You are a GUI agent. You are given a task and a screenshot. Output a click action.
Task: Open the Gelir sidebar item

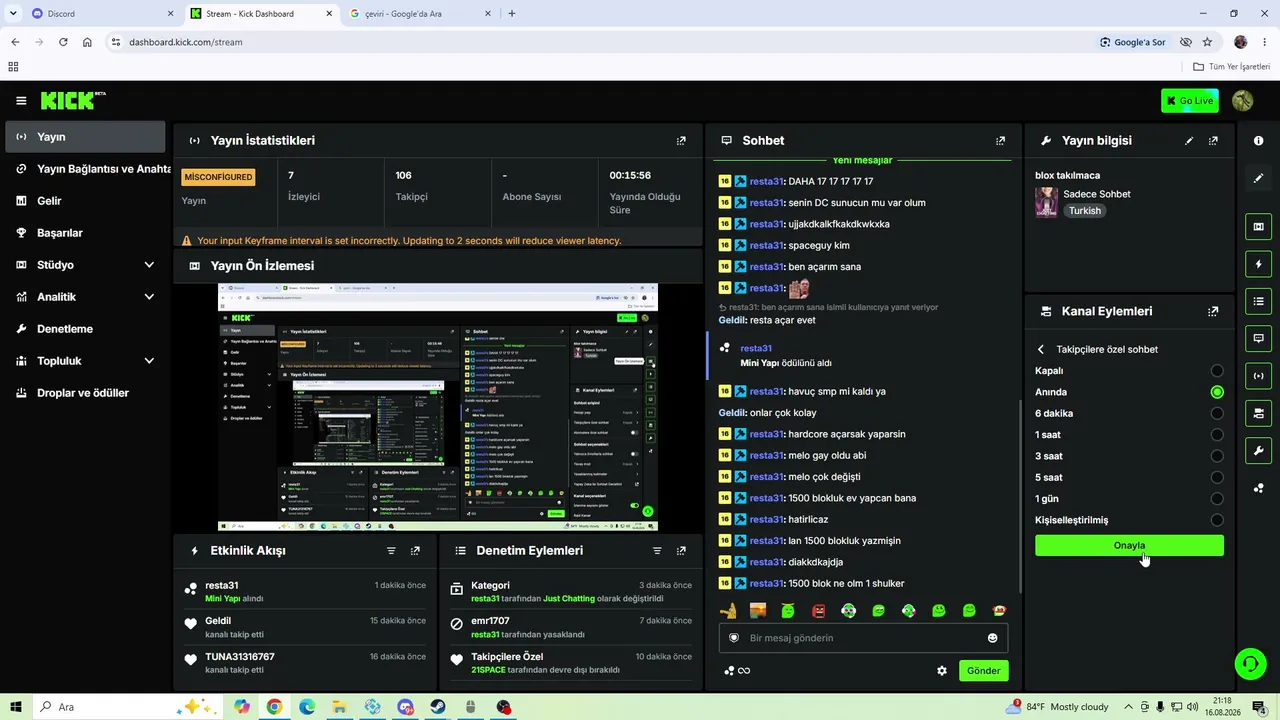pos(86,201)
